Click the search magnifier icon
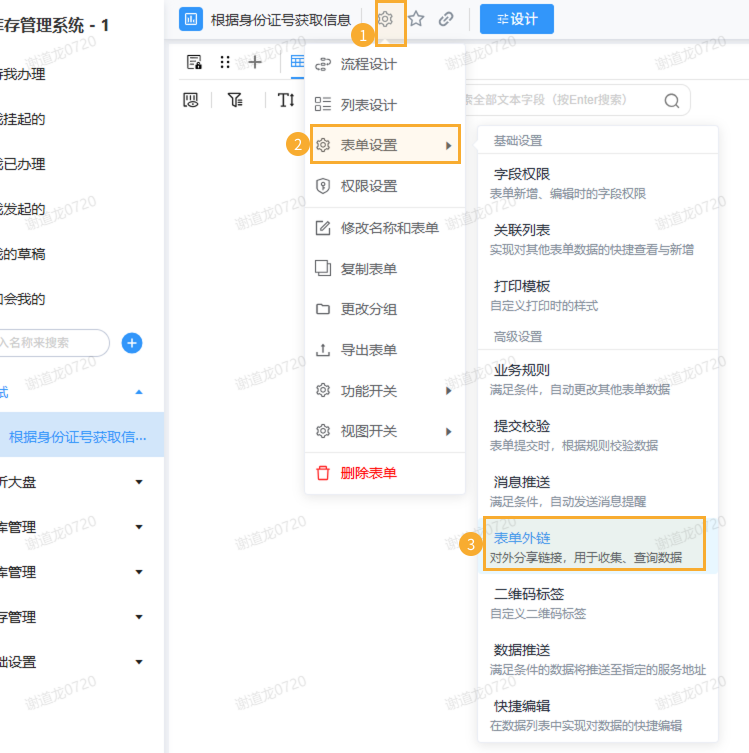Screen dimensions: 749x753 point(672,100)
